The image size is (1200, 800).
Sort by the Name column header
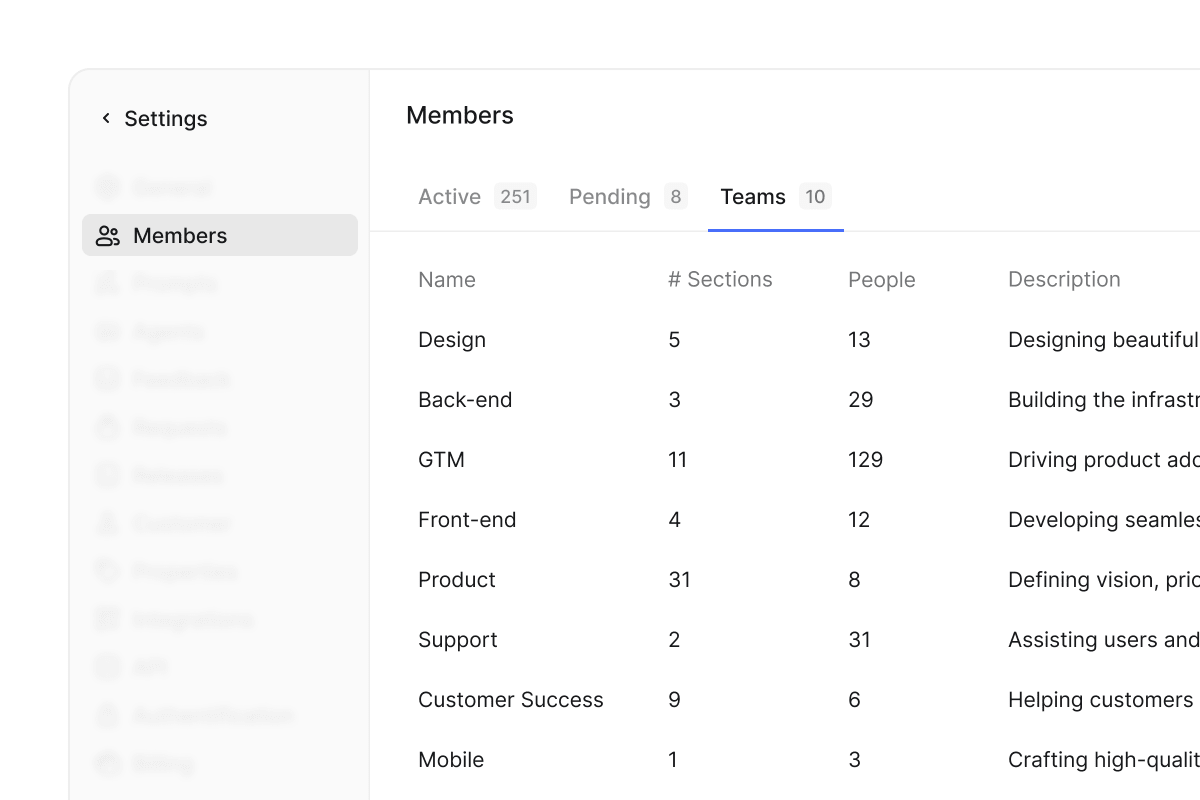[x=447, y=280]
